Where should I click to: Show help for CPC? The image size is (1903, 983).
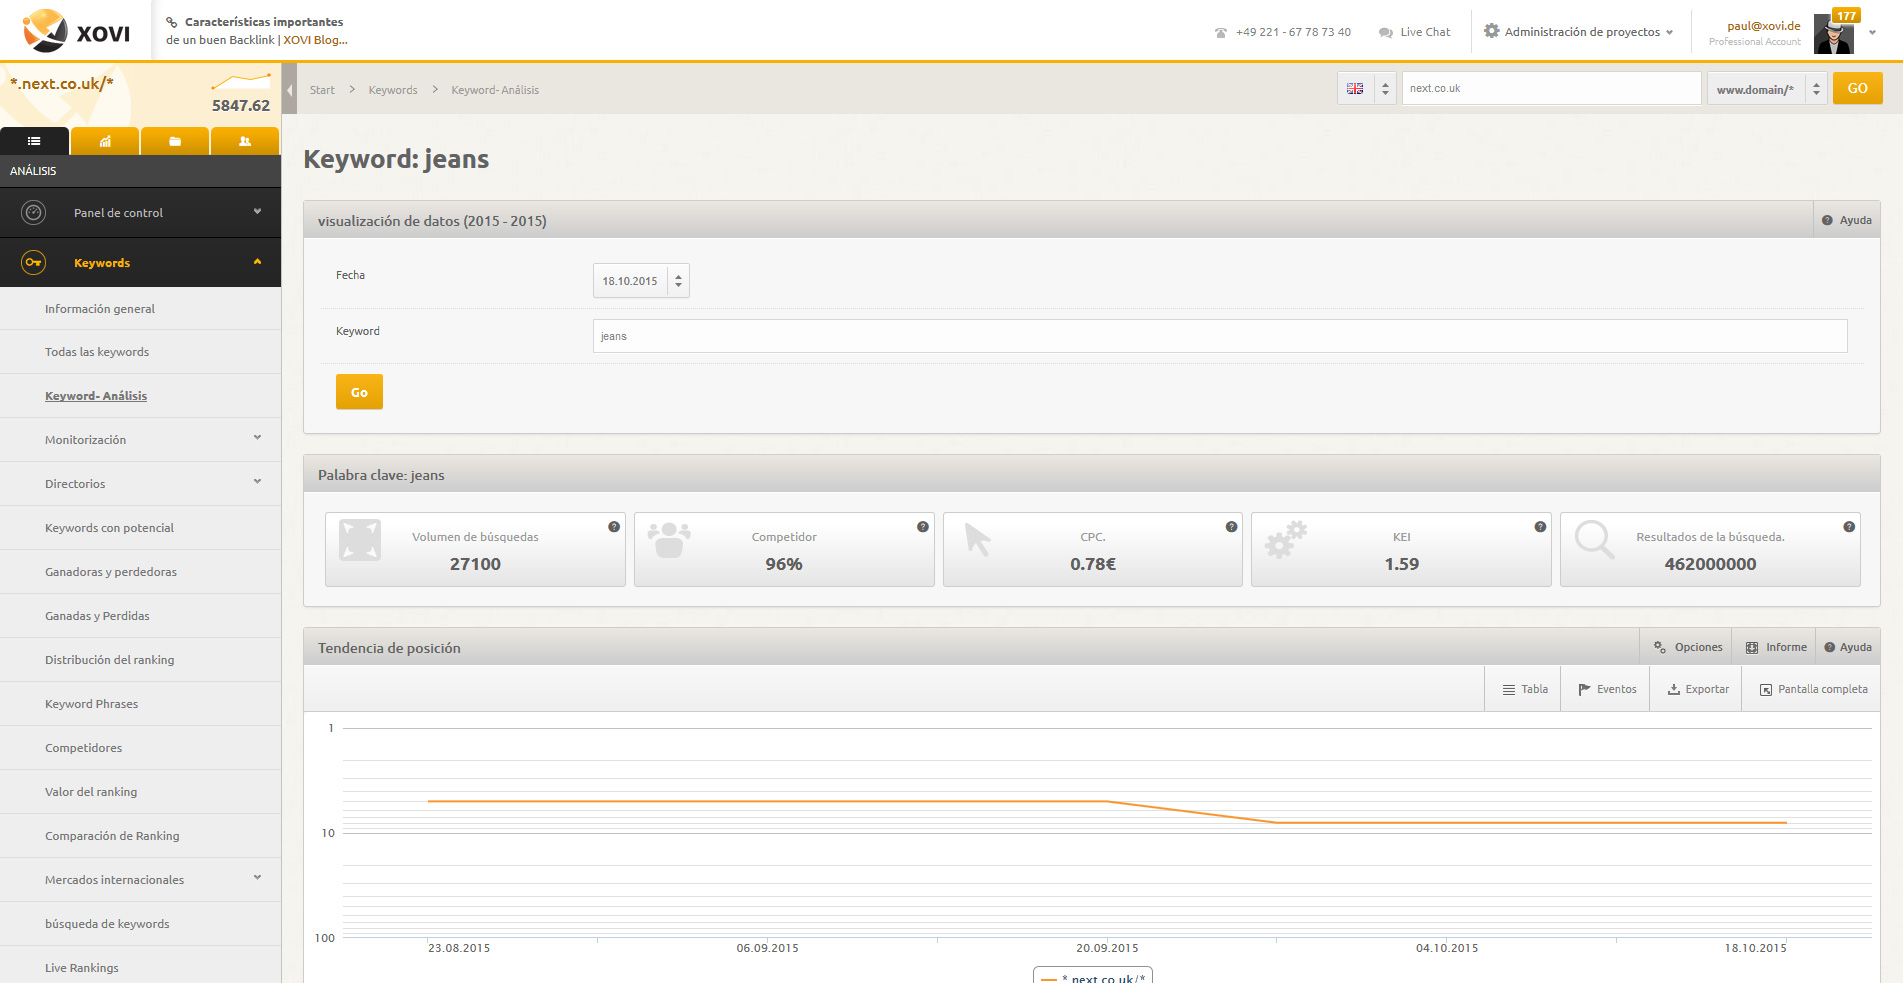[x=1232, y=527]
